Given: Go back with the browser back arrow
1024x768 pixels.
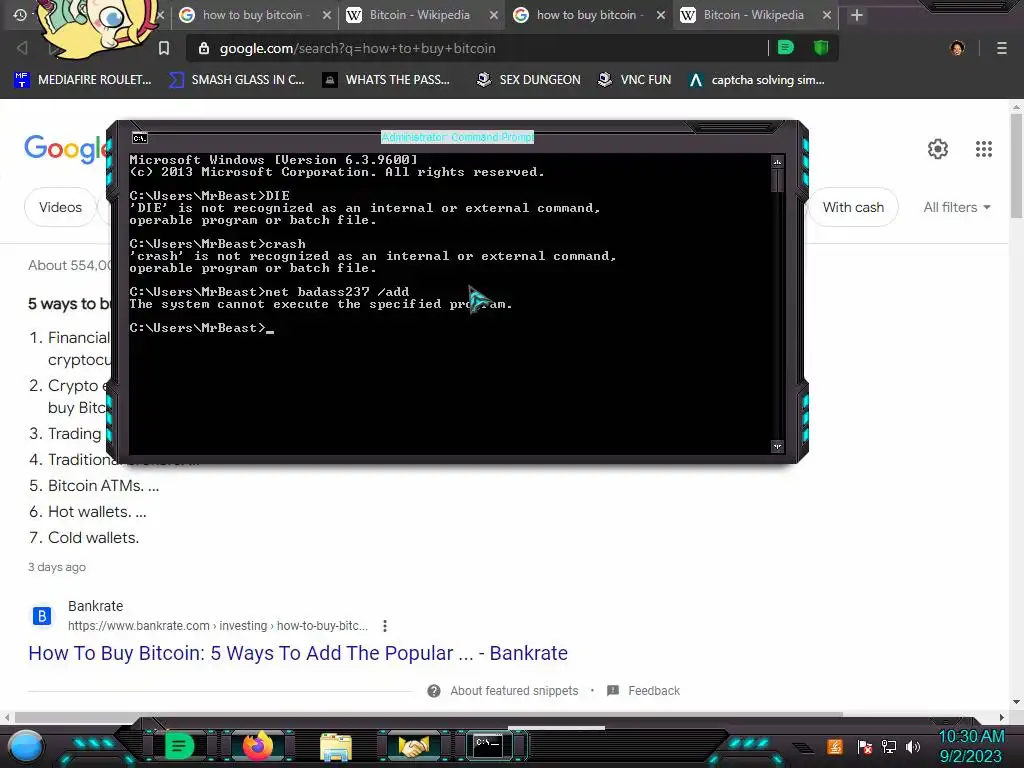Looking at the screenshot, I should point(22,48).
